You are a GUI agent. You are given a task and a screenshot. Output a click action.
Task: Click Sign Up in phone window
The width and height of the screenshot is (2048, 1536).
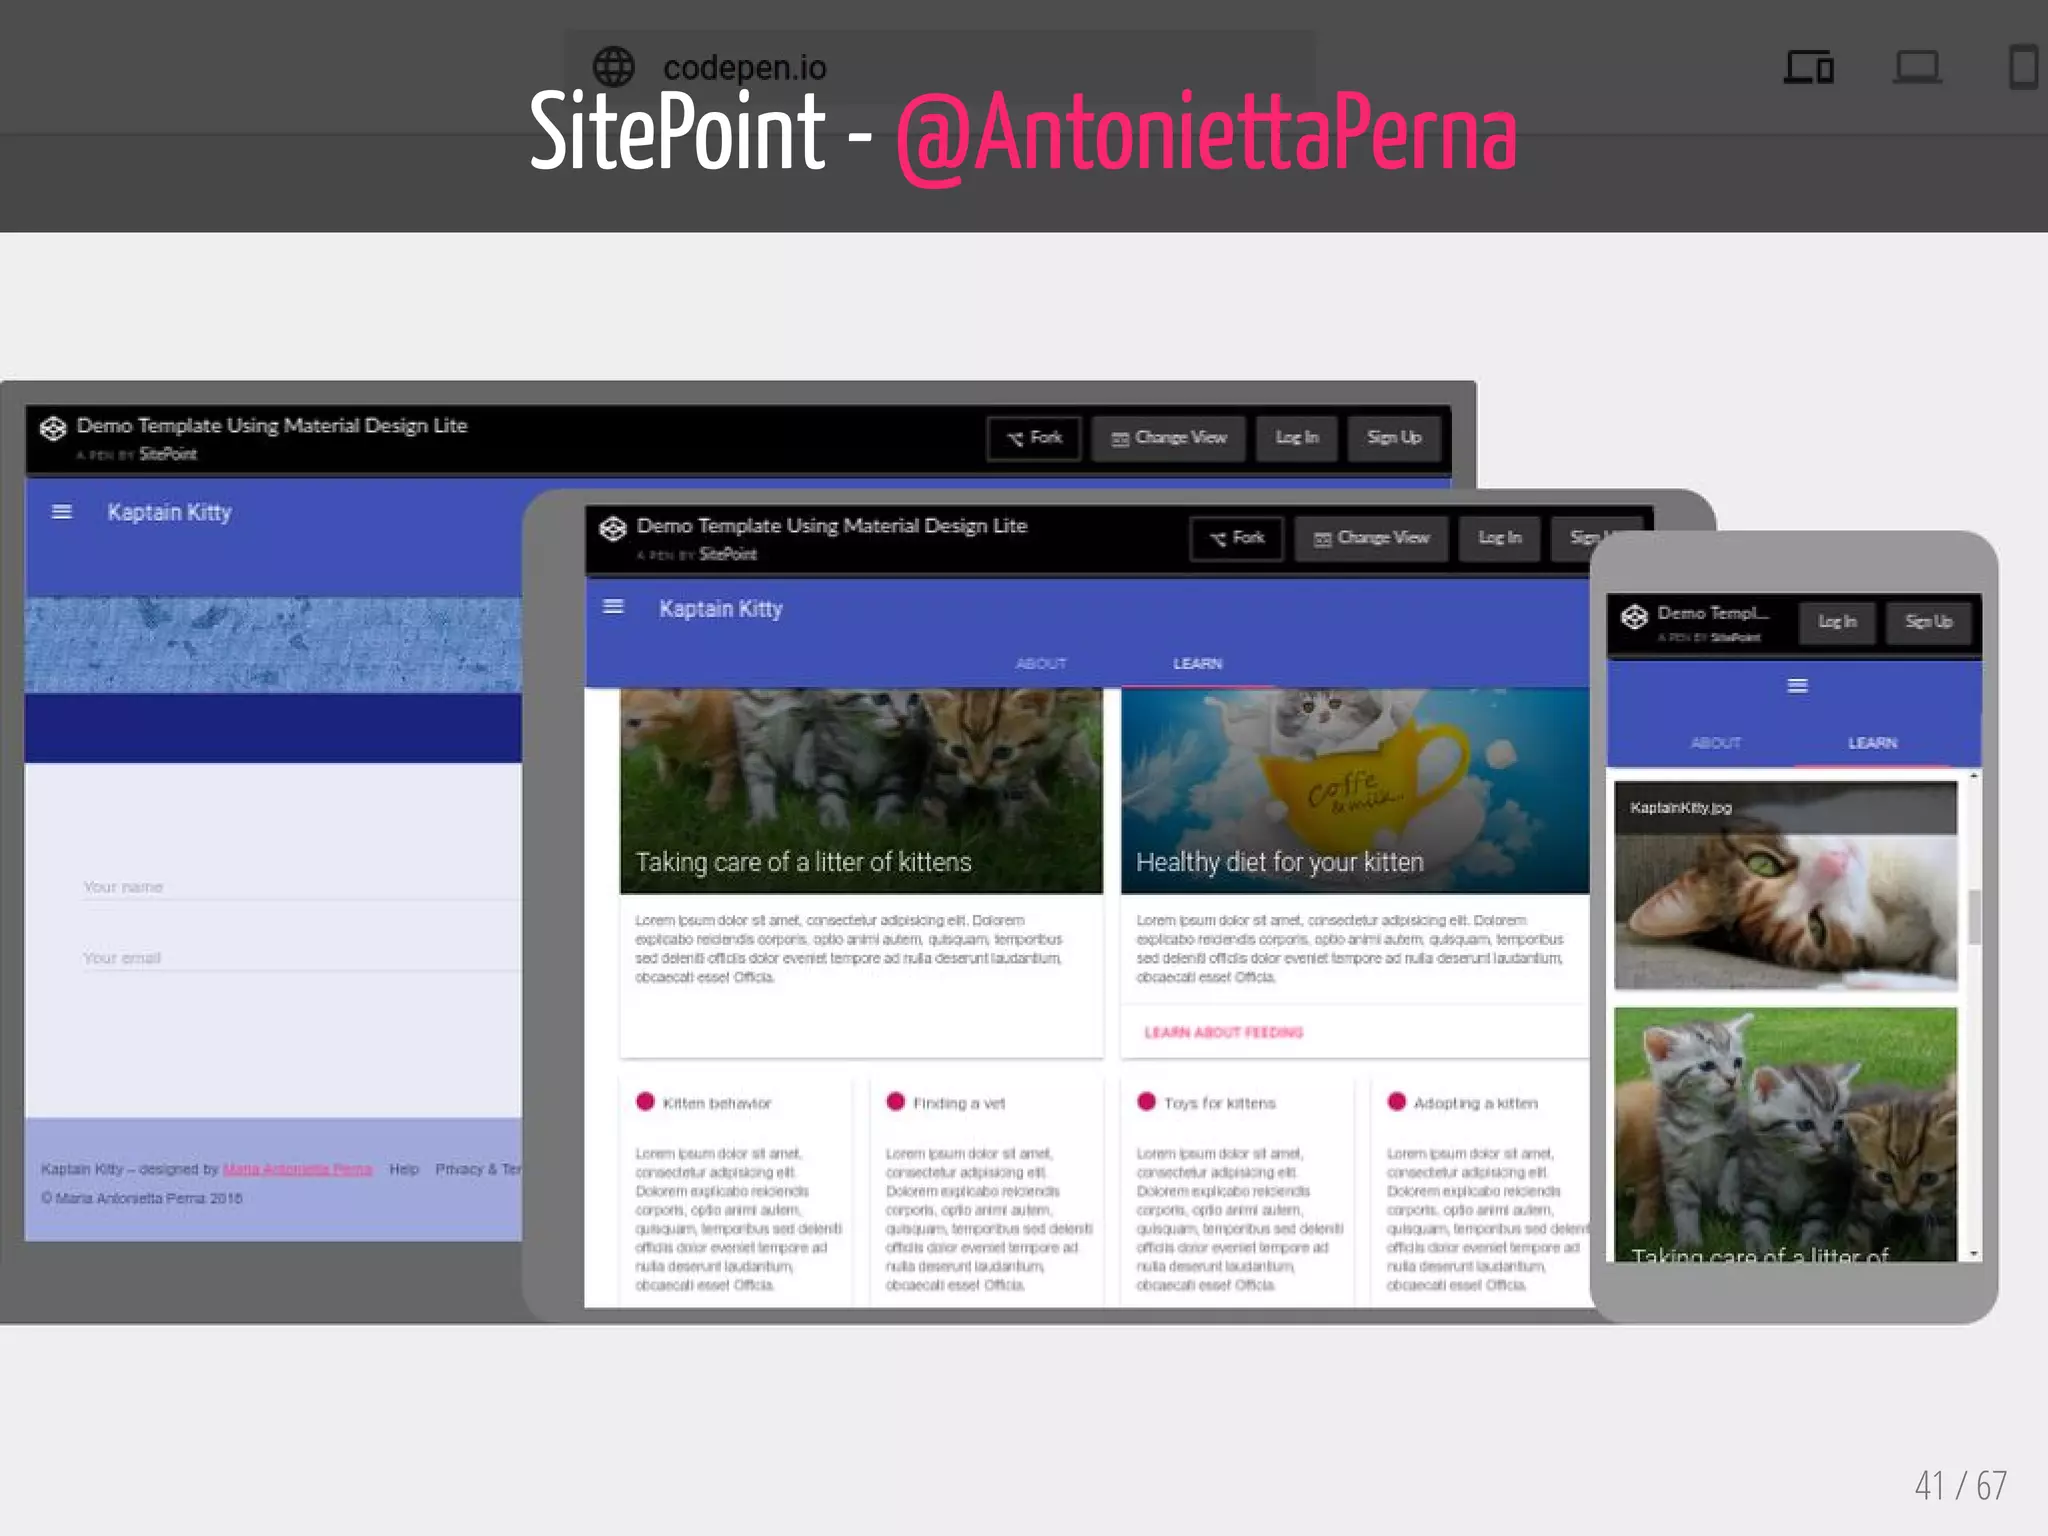point(1928,622)
